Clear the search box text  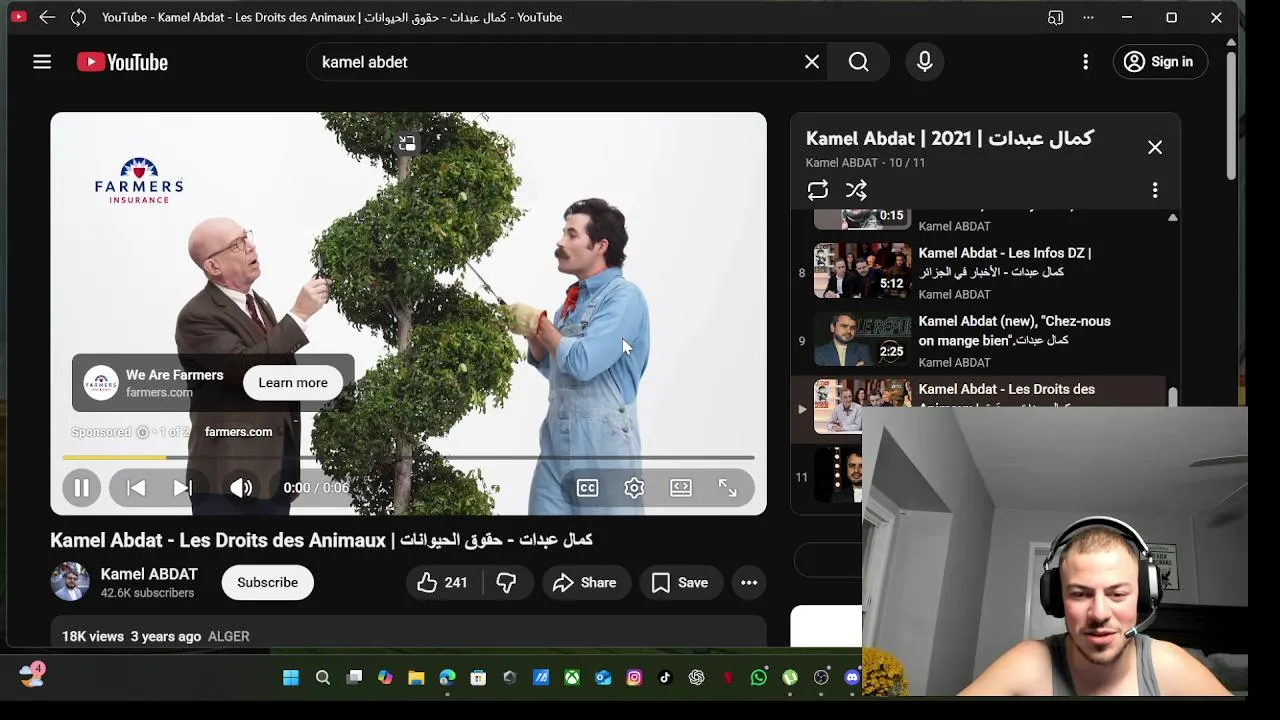[x=812, y=62]
